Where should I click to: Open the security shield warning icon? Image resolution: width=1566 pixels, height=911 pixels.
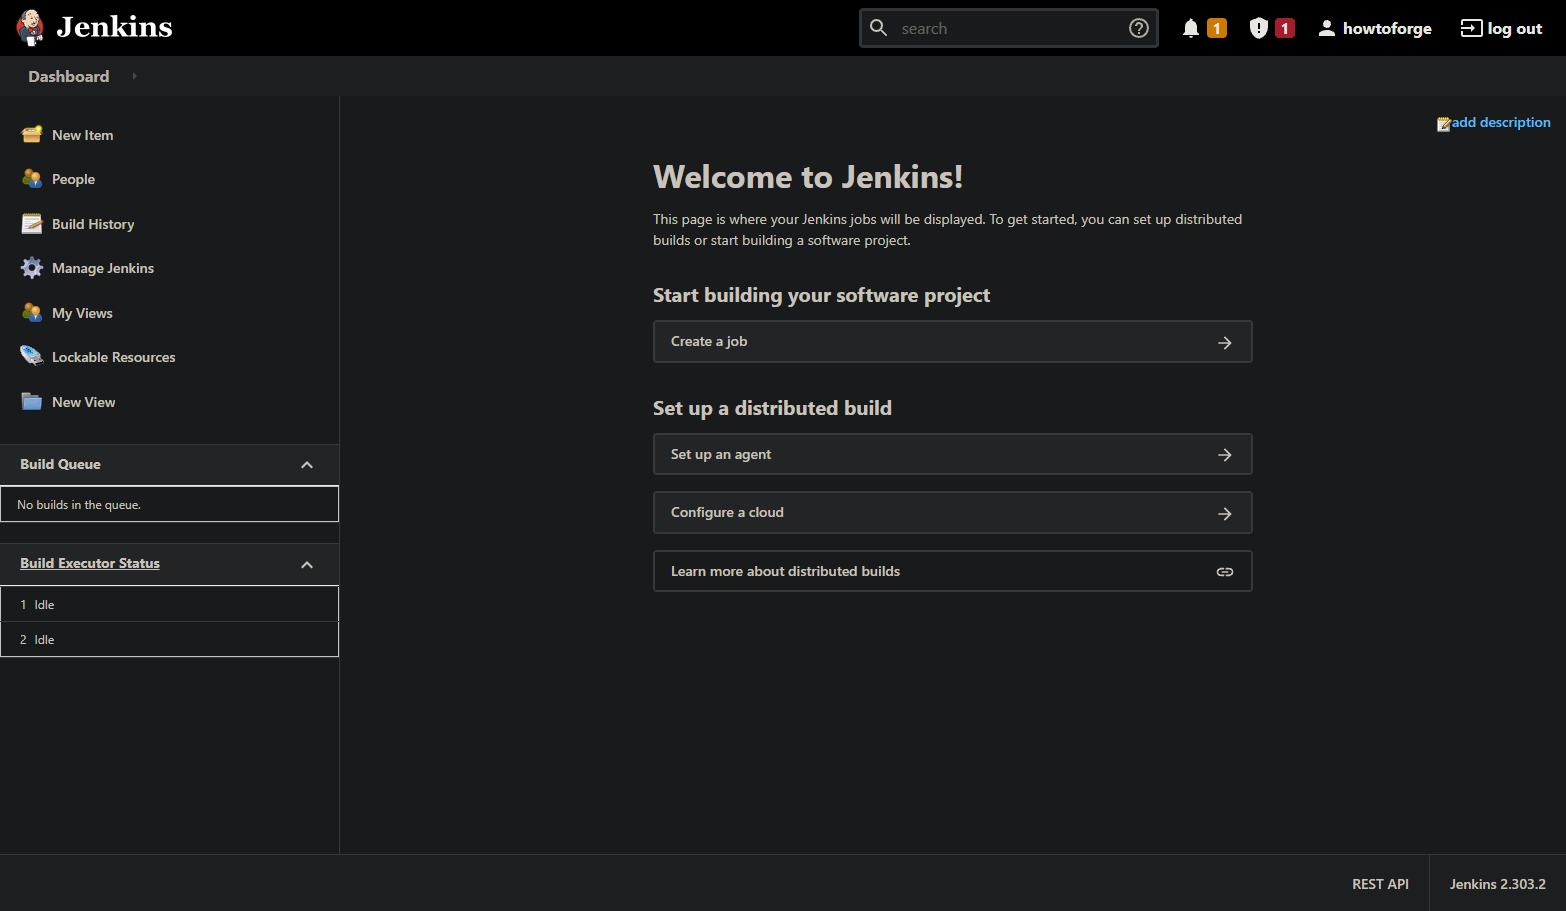(1259, 28)
